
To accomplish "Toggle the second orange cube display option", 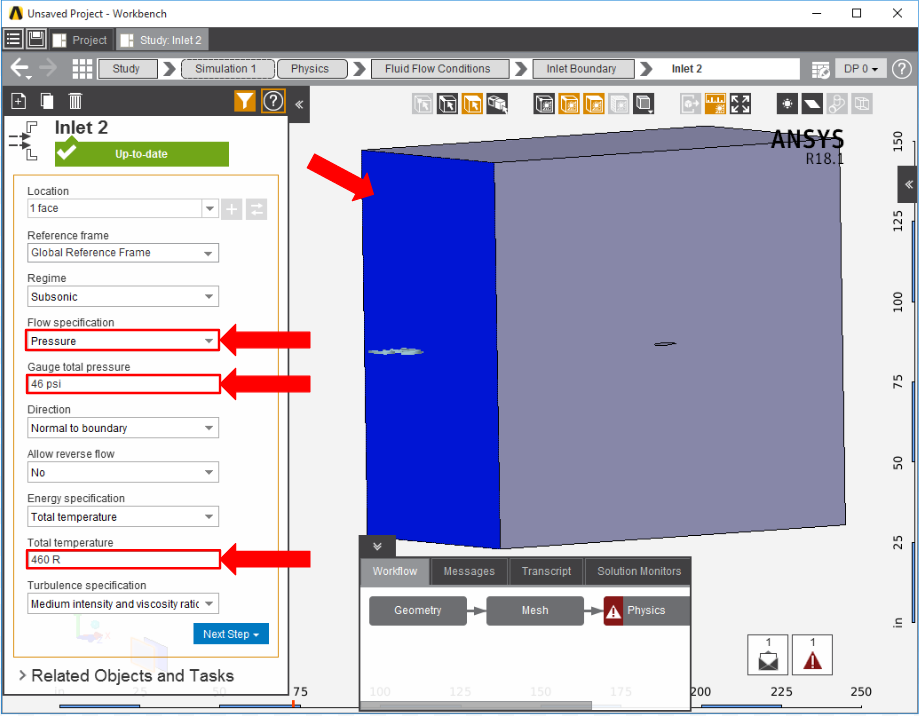I will pyautogui.click(x=594, y=104).
